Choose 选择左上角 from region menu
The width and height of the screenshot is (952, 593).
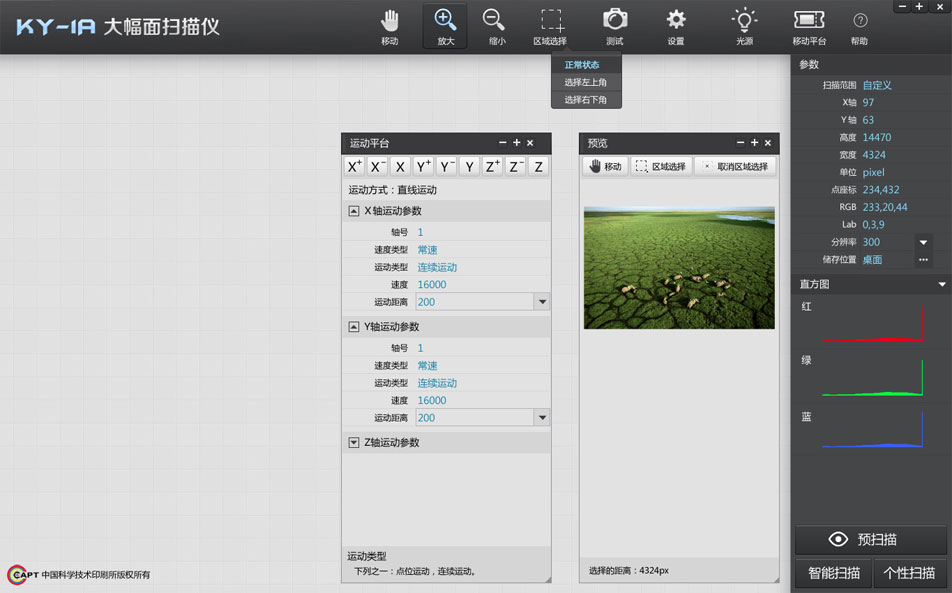pyautogui.click(x=585, y=82)
